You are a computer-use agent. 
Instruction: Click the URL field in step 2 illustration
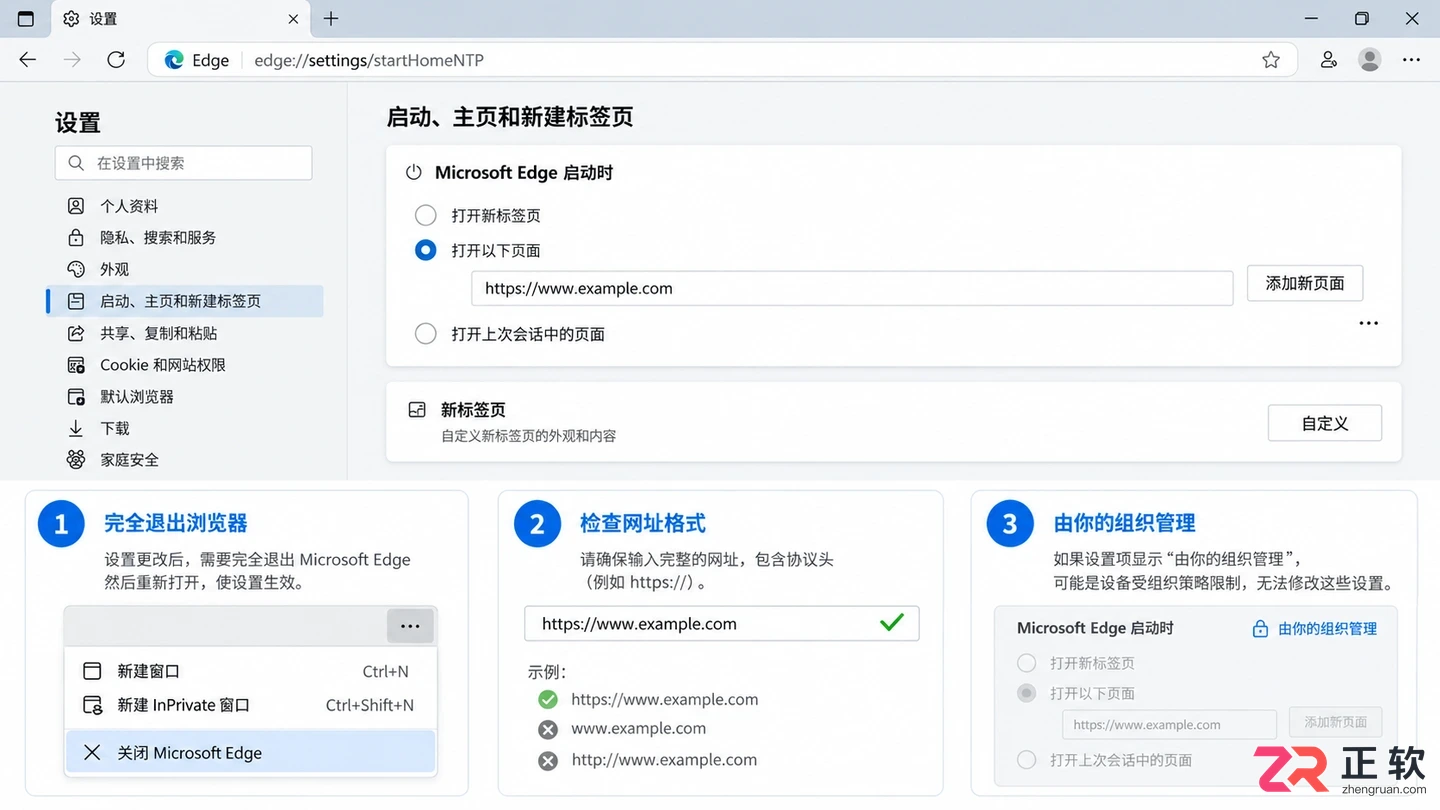(721, 623)
